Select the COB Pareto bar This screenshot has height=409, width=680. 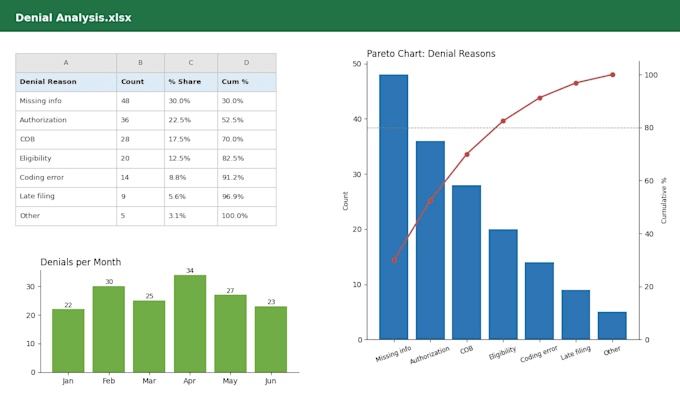click(467, 262)
